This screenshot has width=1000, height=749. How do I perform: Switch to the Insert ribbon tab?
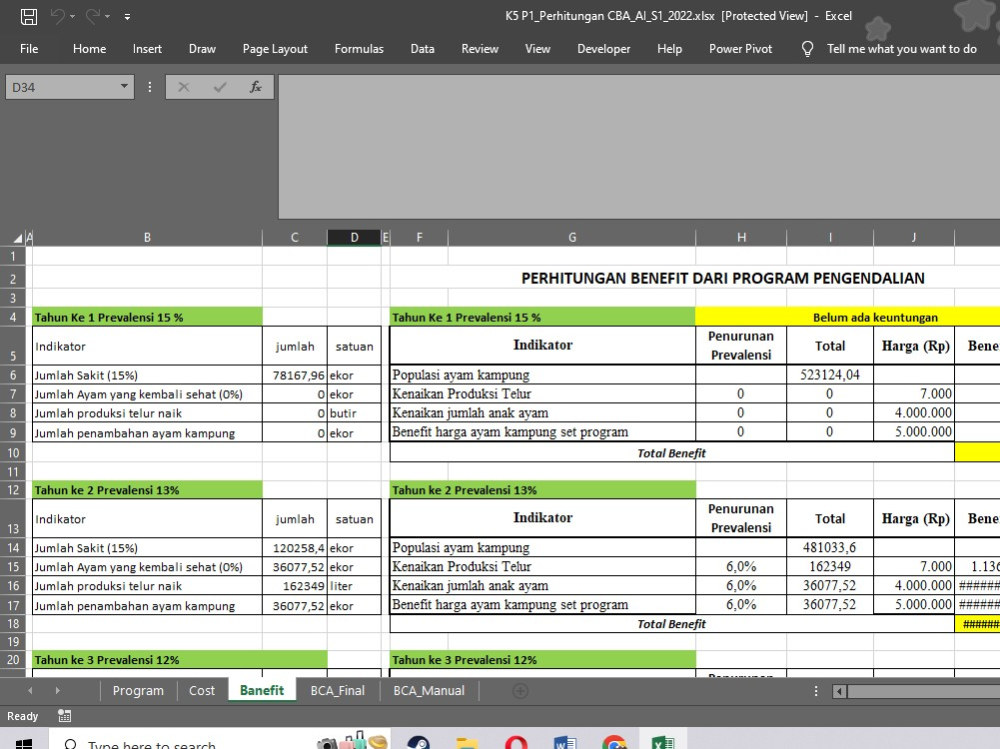pyautogui.click(x=147, y=48)
